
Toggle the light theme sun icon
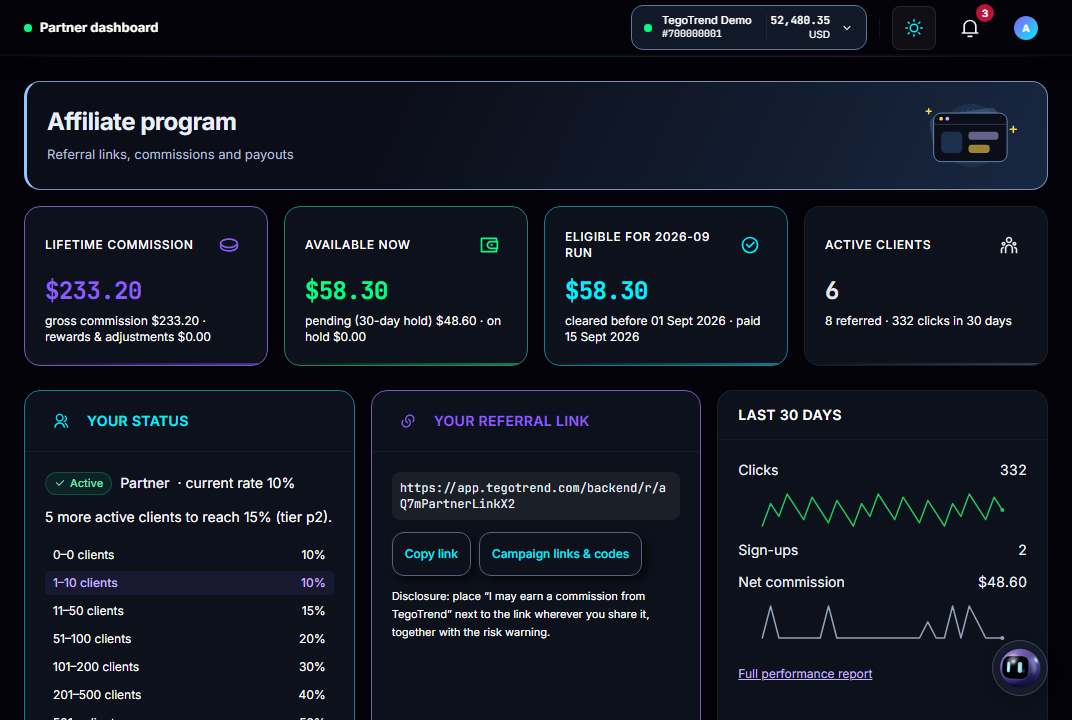coord(913,28)
